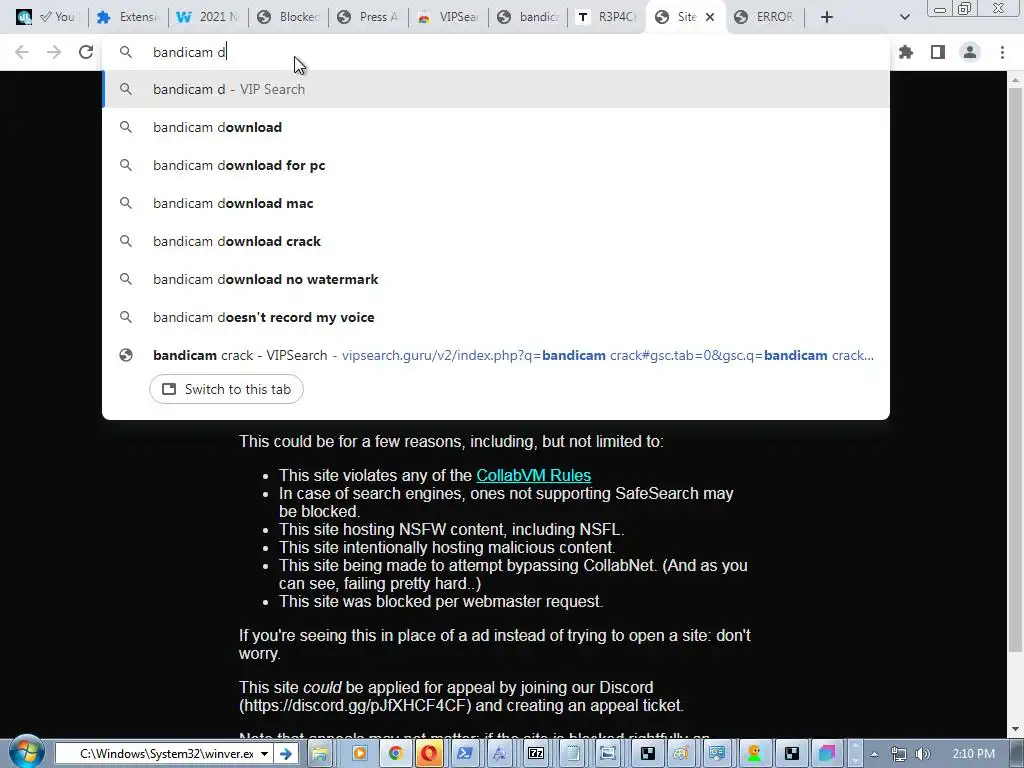The image size is (1024, 768).
Task: Show hidden system tray icons
Action: click(x=874, y=754)
